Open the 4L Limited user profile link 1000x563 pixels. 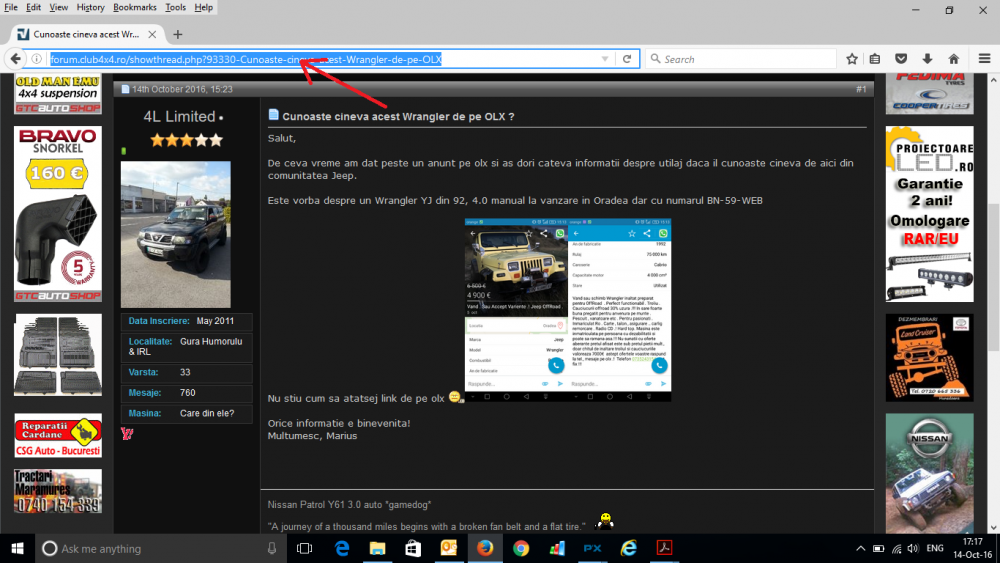tap(179, 117)
